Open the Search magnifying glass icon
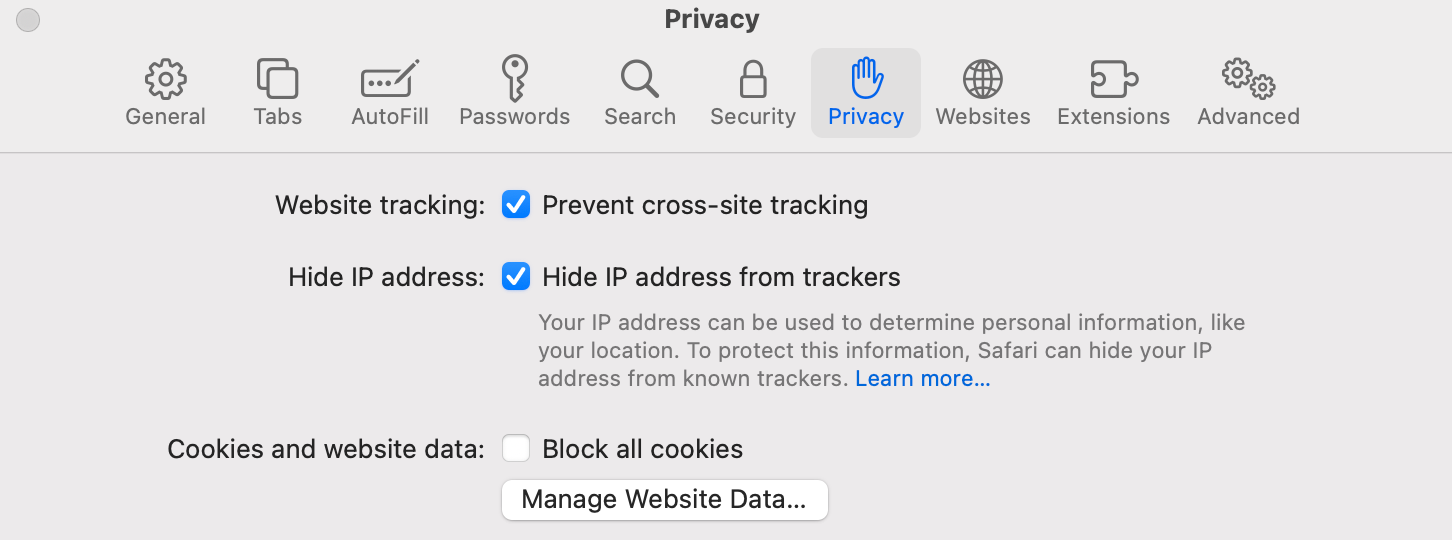Image resolution: width=1452 pixels, height=540 pixels. 639,78
